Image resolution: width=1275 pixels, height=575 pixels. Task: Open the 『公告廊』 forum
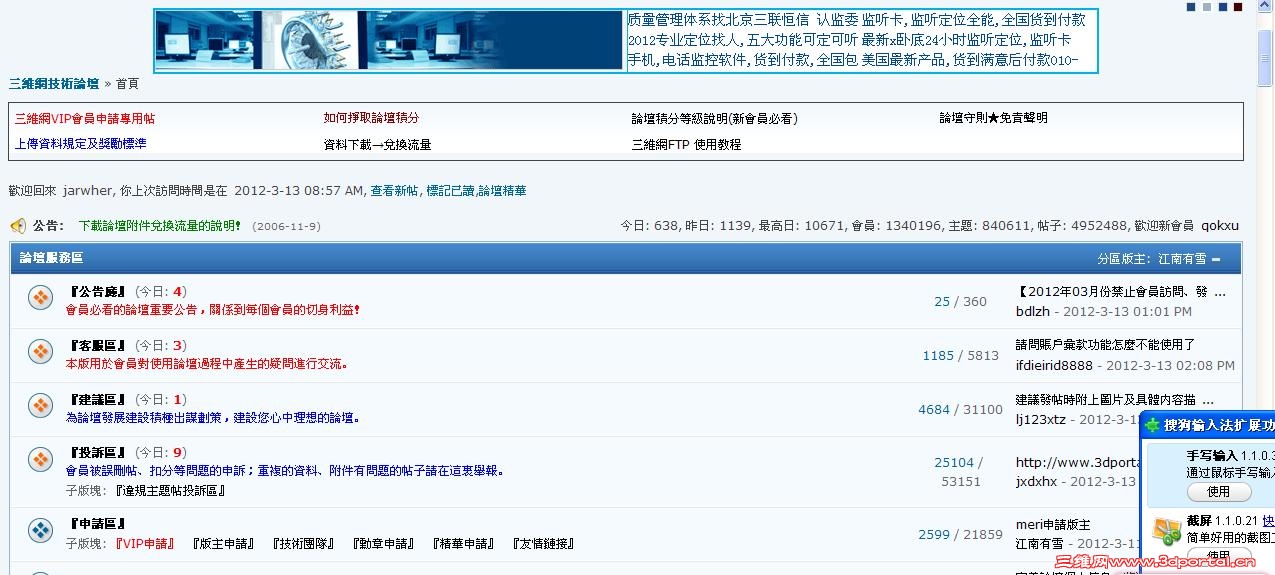(97, 292)
